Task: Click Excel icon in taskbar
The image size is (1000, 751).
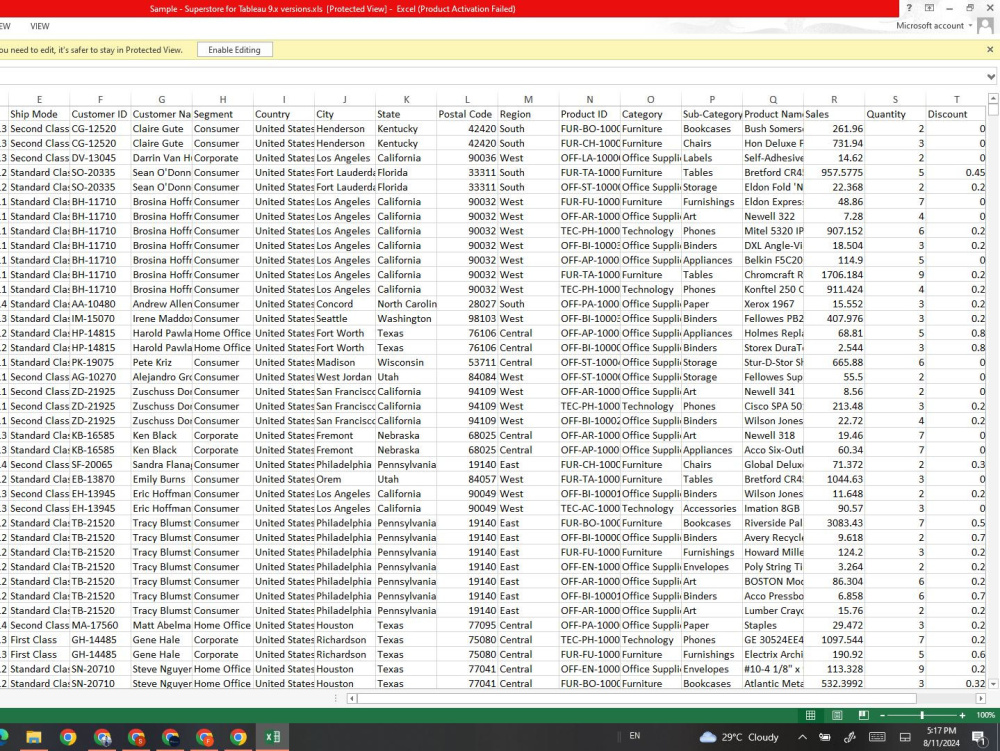Action: click(273, 738)
